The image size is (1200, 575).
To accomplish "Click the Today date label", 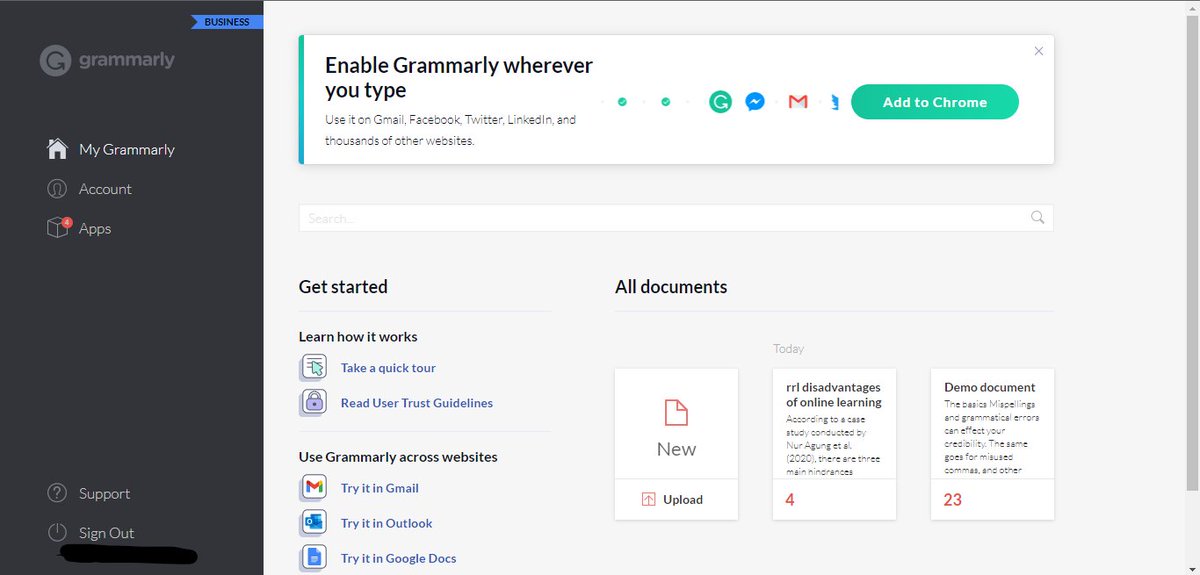I will coord(788,348).
